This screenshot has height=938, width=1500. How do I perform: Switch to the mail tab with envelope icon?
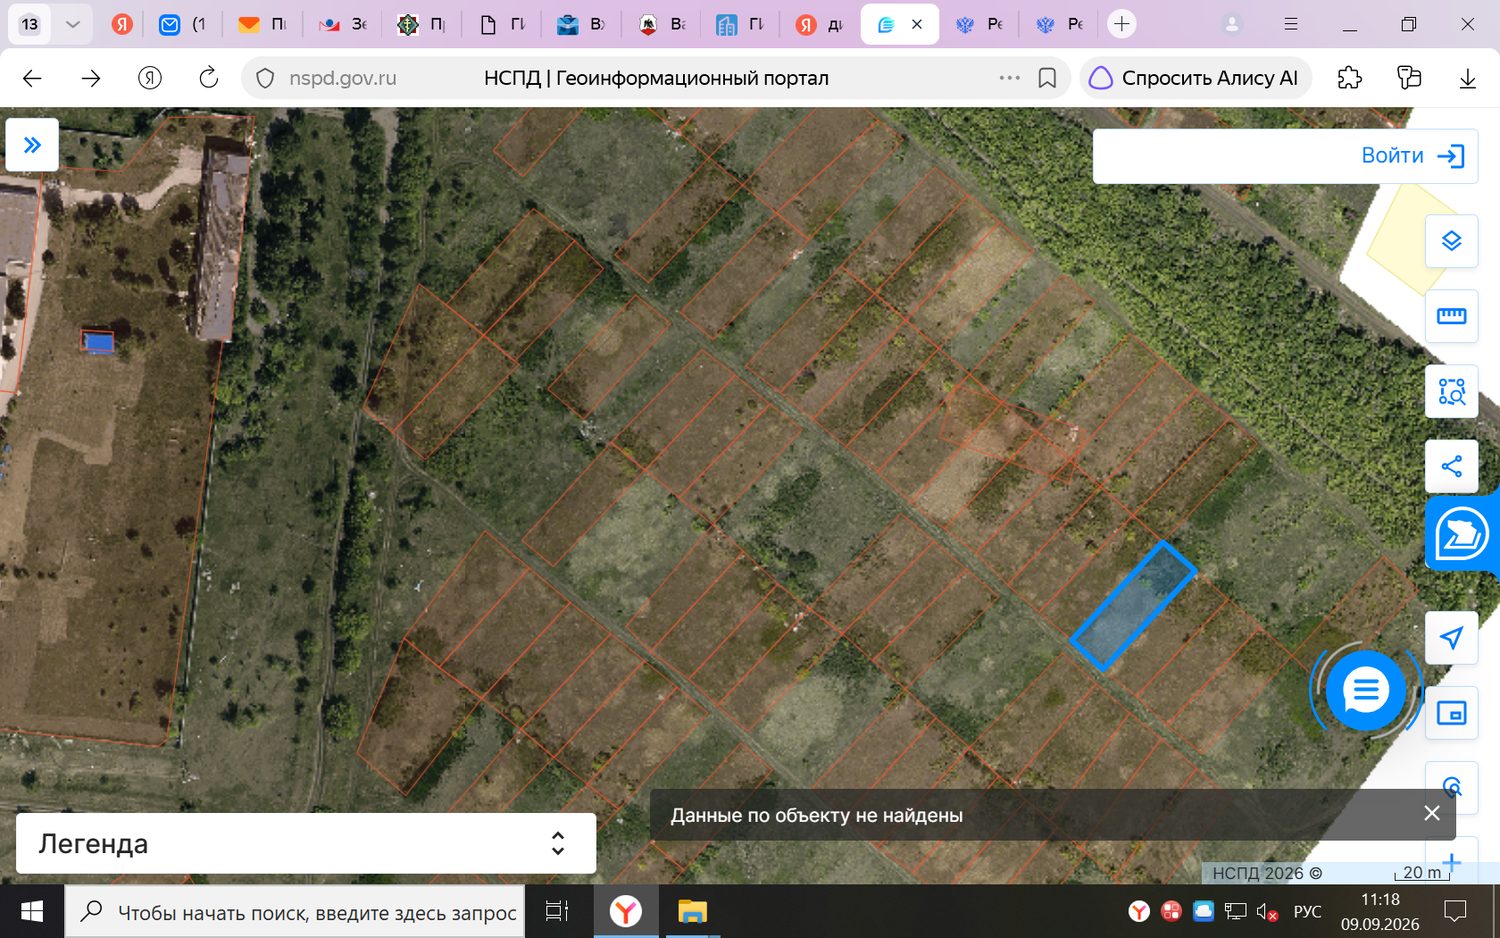tap(182, 24)
